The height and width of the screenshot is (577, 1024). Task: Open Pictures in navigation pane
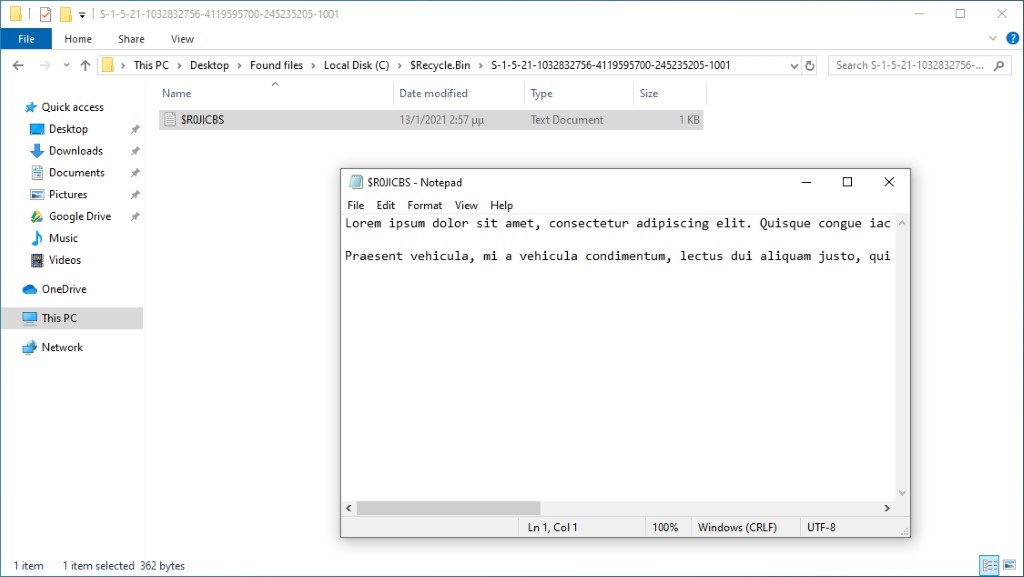click(68, 195)
